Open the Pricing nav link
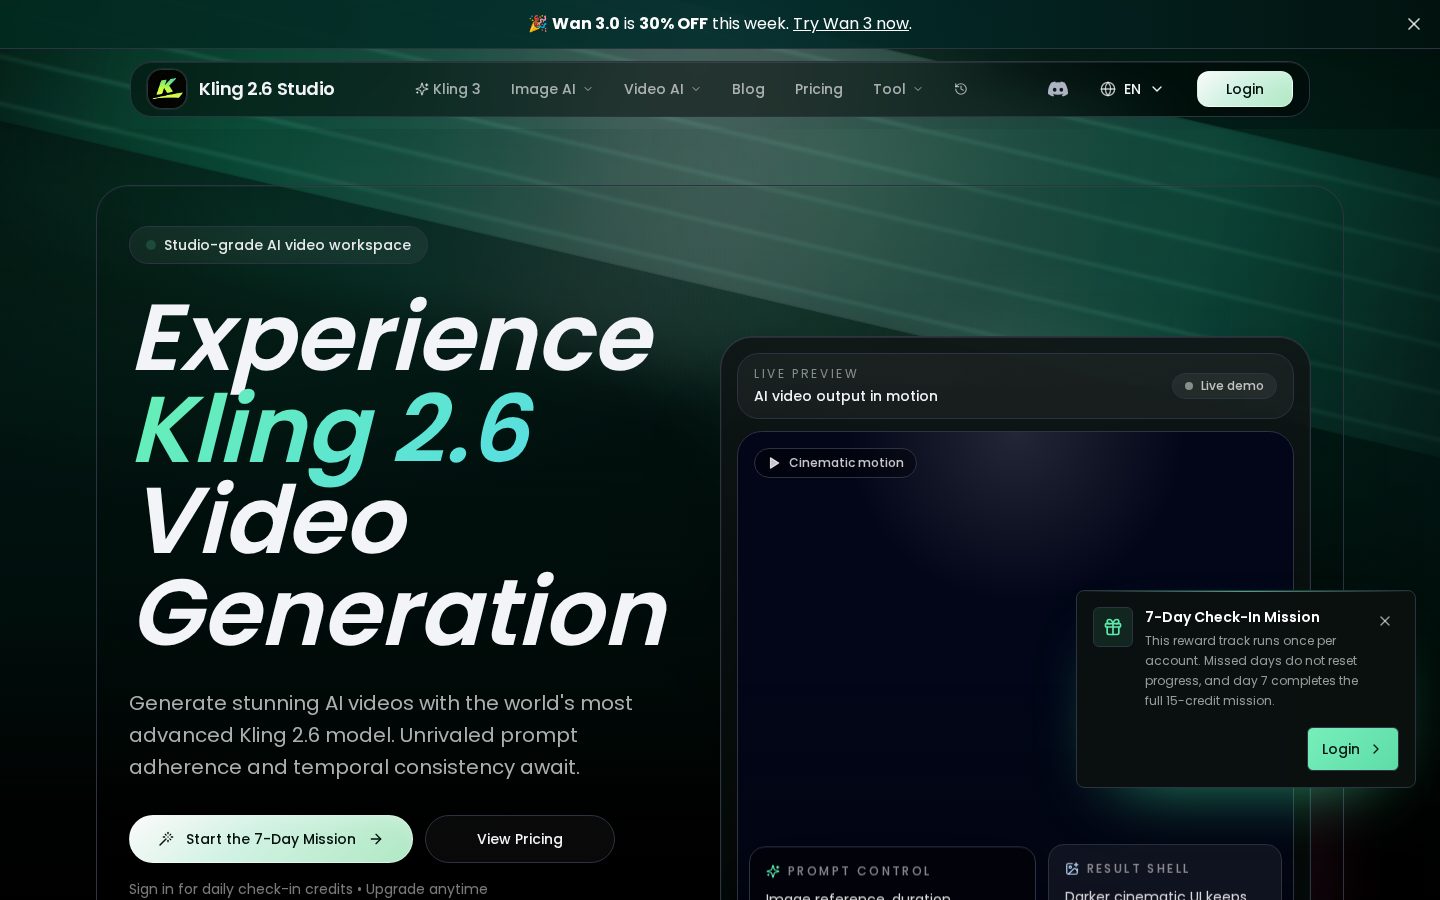This screenshot has height=900, width=1440. click(x=819, y=89)
